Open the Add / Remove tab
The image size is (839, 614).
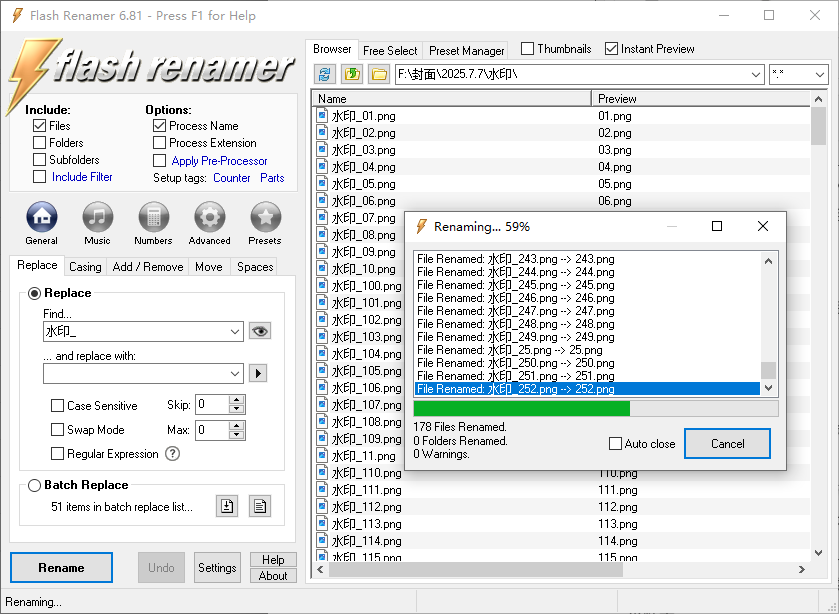(148, 267)
